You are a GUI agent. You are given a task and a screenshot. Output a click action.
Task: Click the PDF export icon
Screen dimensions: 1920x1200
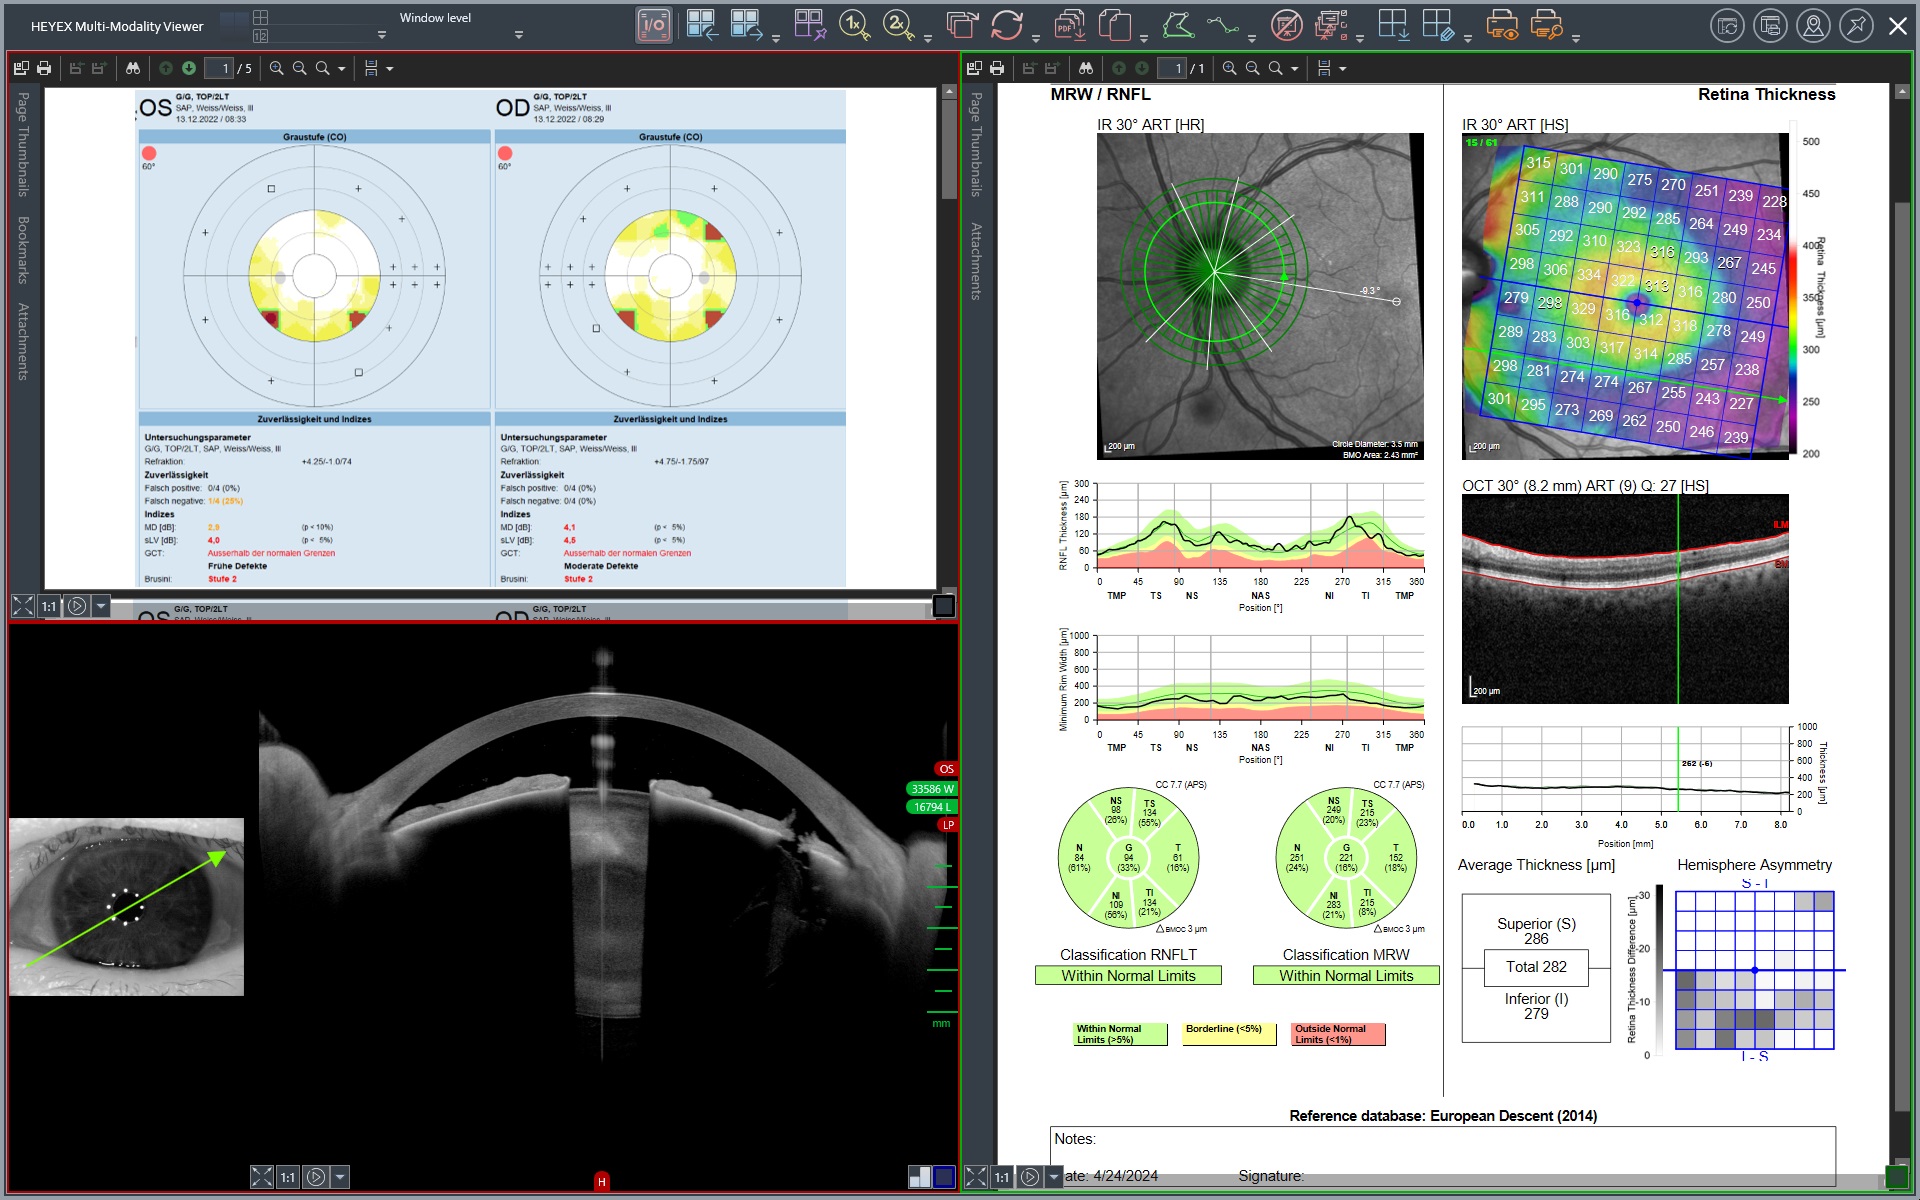tap(1069, 26)
